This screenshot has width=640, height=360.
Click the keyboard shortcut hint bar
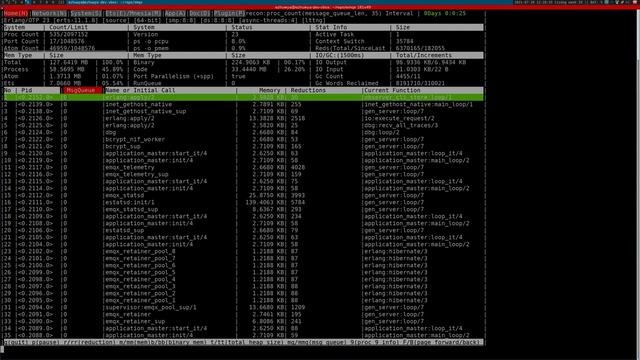point(243,342)
